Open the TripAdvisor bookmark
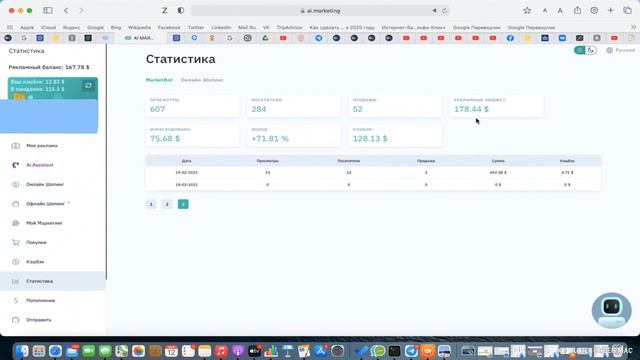The height and width of the screenshot is (360, 640). click(289, 27)
